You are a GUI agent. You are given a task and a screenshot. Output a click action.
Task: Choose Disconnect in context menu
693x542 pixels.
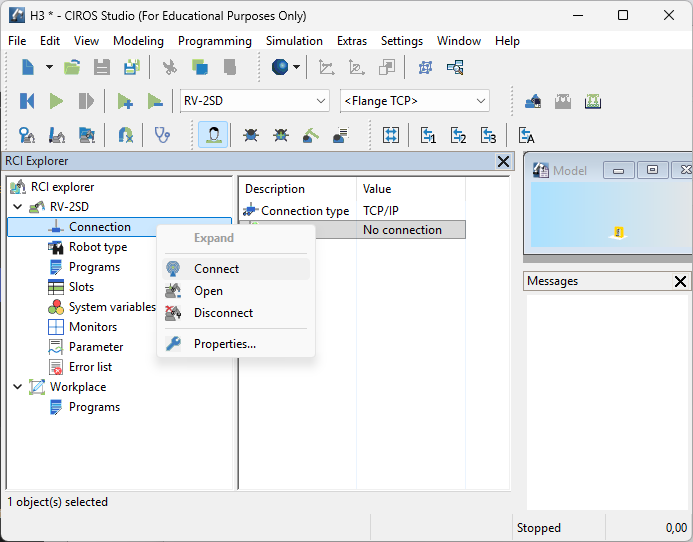(x=236, y=313)
